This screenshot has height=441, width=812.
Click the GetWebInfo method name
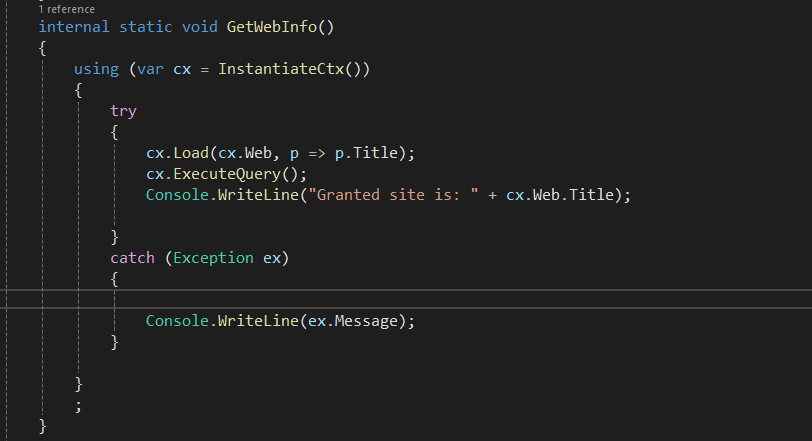[272, 27]
